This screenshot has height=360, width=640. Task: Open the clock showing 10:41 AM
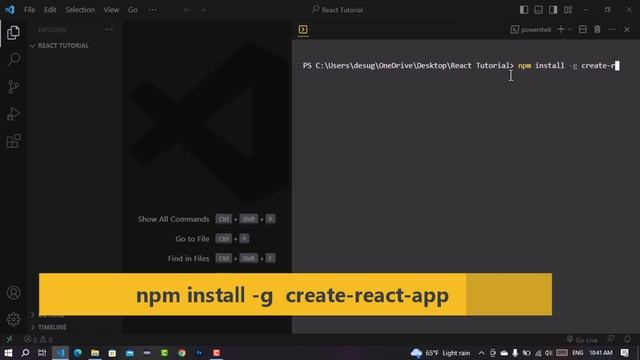click(601, 353)
